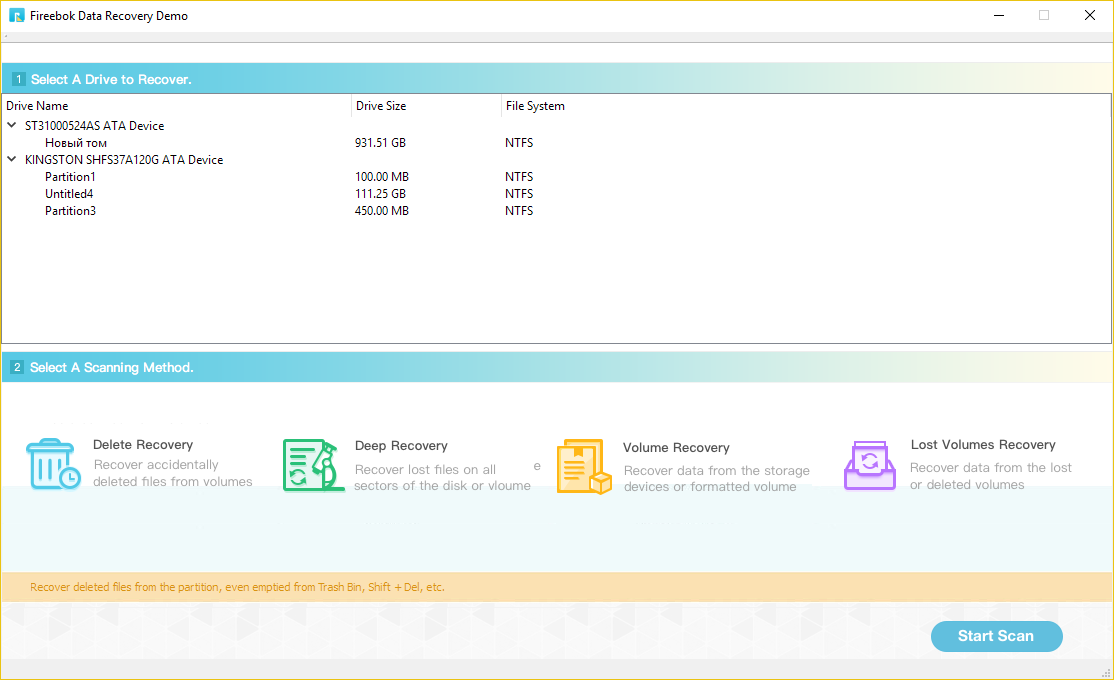Pick the Lost Volumes Recovery inbox icon
Image resolution: width=1114 pixels, height=680 pixels.
(x=869, y=466)
